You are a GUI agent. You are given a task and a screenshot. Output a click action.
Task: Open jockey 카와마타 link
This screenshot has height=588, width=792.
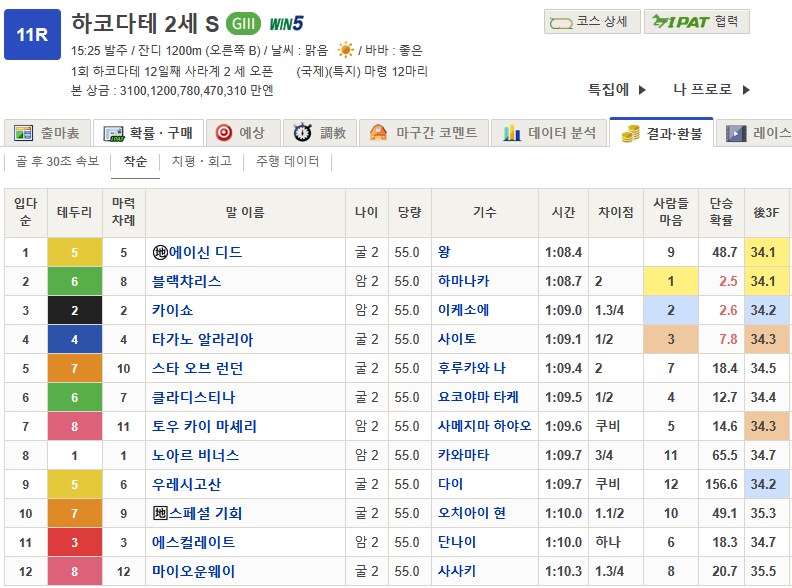coord(464,456)
